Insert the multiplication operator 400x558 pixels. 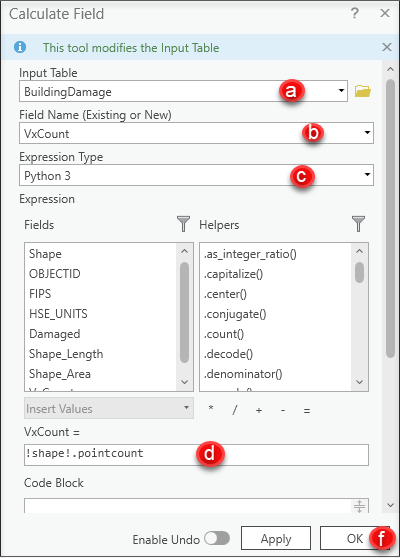pos(211,409)
